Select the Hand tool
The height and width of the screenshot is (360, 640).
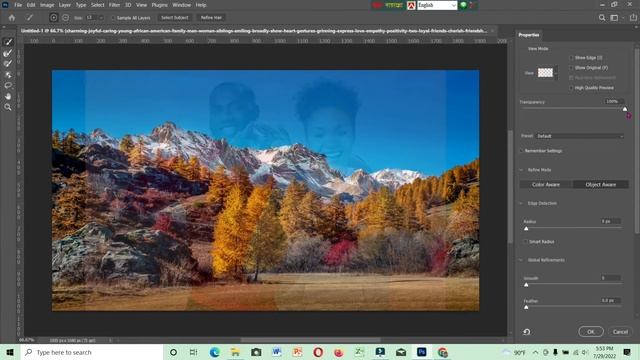(x=8, y=96)
